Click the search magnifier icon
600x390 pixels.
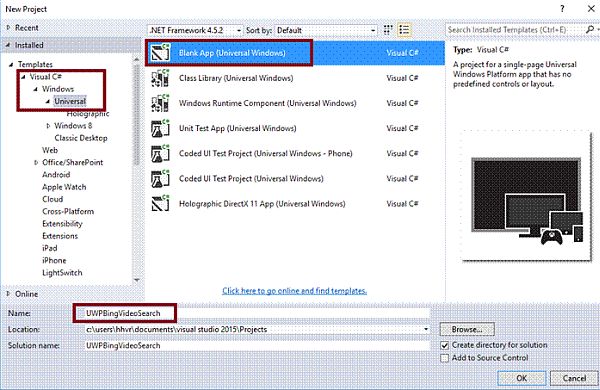[590, 29]
